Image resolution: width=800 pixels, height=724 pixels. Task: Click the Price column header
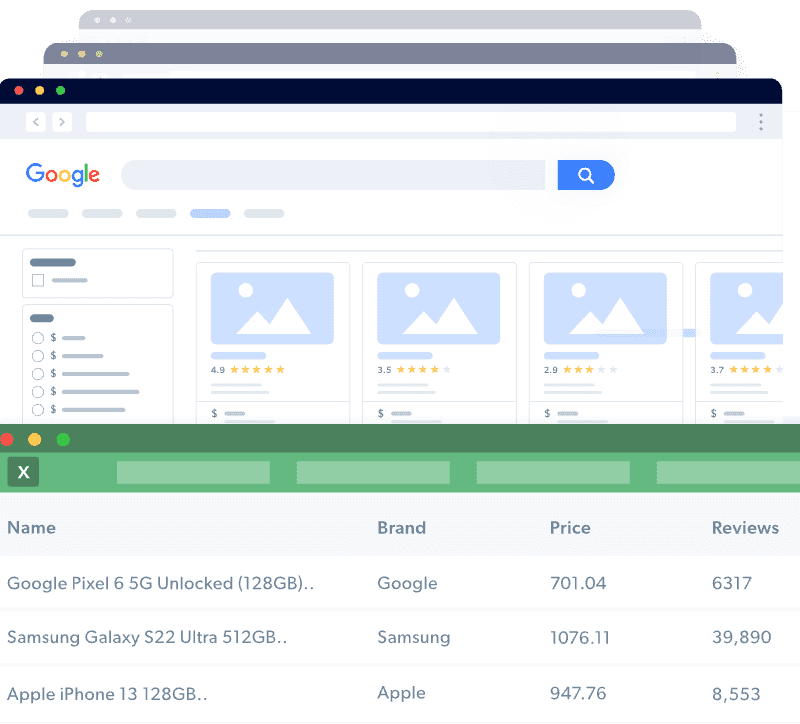pos(570,528)
